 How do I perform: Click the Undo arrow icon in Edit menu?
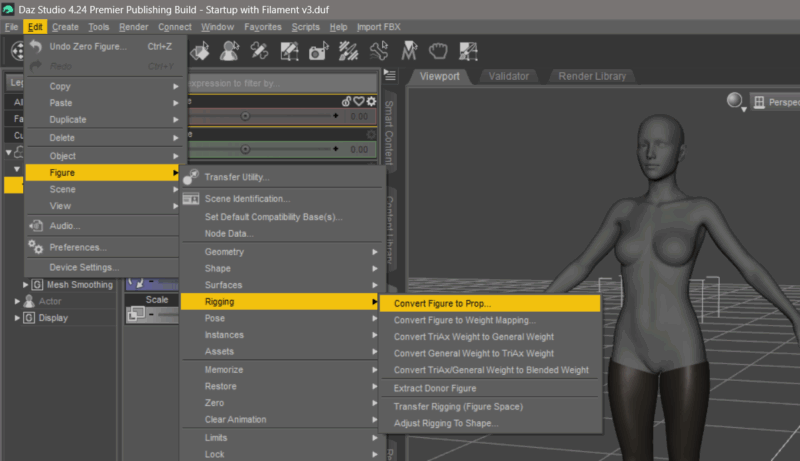coord(36,46)
